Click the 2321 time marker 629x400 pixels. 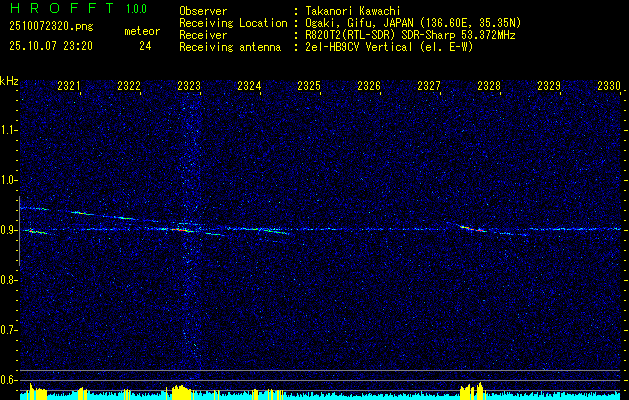click(69, 86)
